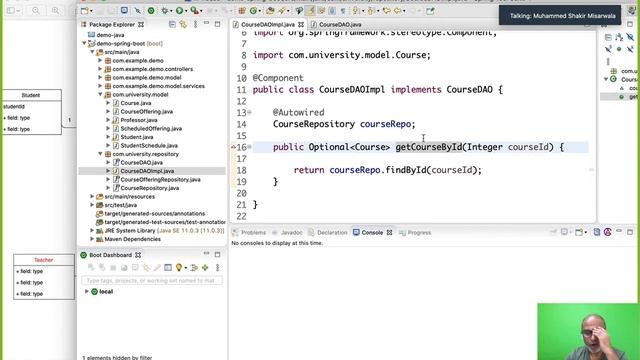
Task: Select StudentSchedule.java in the tree
Action: (x=149, y=145)
